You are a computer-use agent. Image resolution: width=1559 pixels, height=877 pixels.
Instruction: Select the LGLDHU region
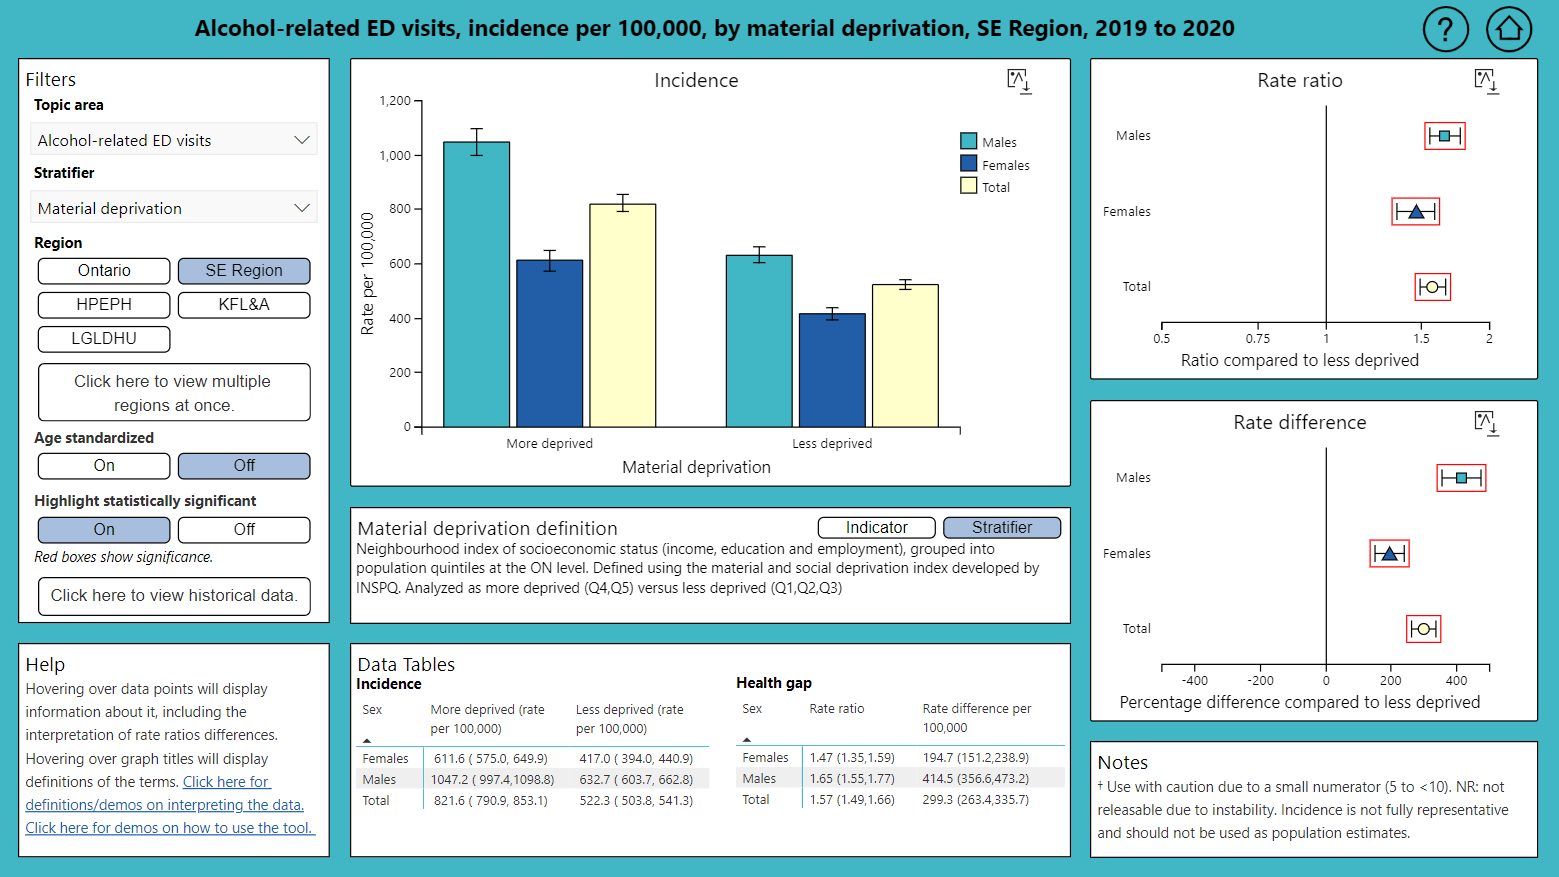click(x=104, y=339)
